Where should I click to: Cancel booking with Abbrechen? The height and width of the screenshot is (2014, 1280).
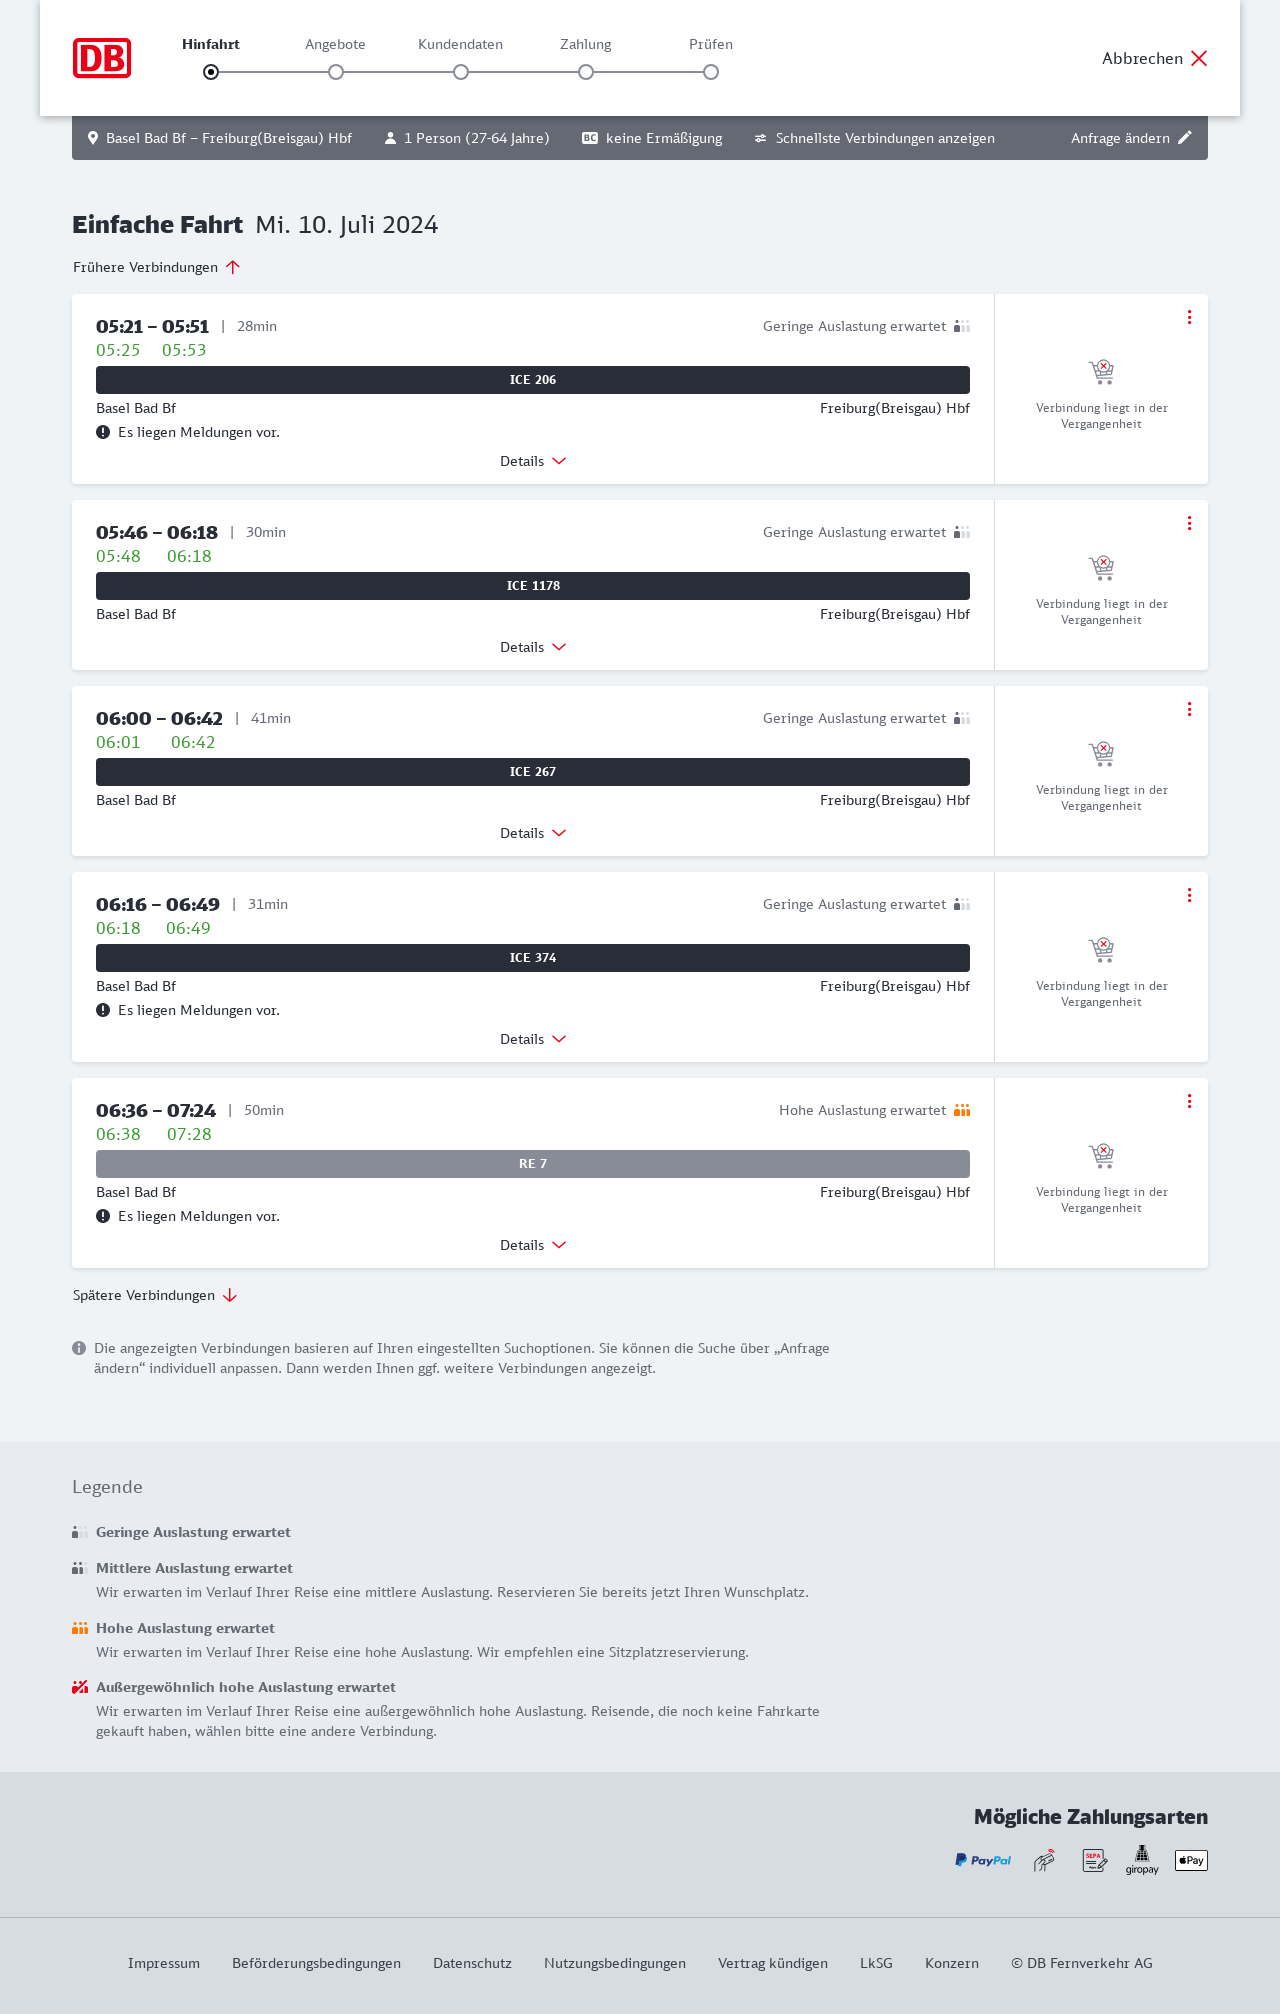click(1155, 58)
